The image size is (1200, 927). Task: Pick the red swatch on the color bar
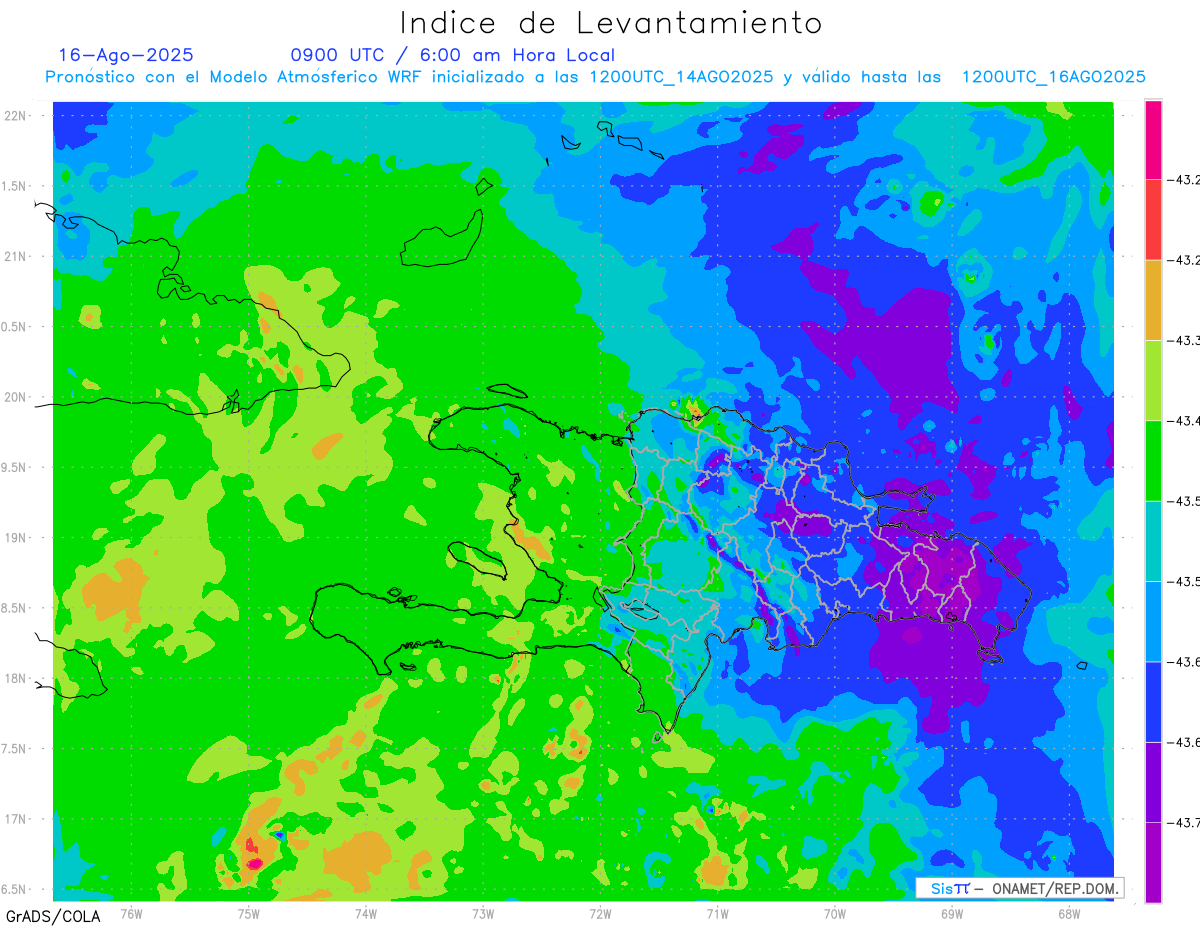click(x=1153, y=220)
